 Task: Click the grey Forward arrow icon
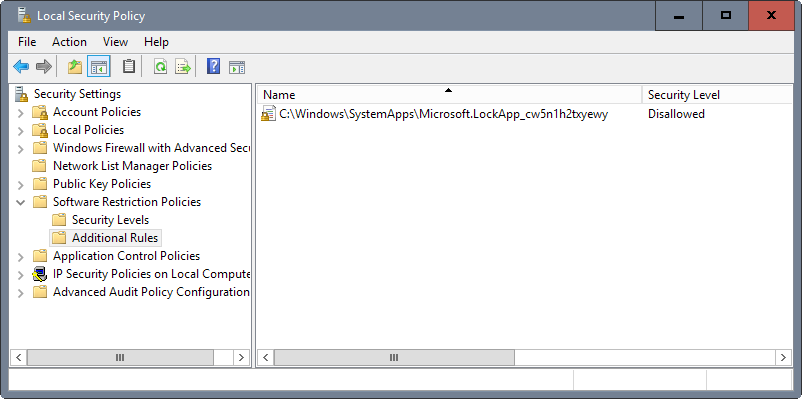[x=44, y=66]
